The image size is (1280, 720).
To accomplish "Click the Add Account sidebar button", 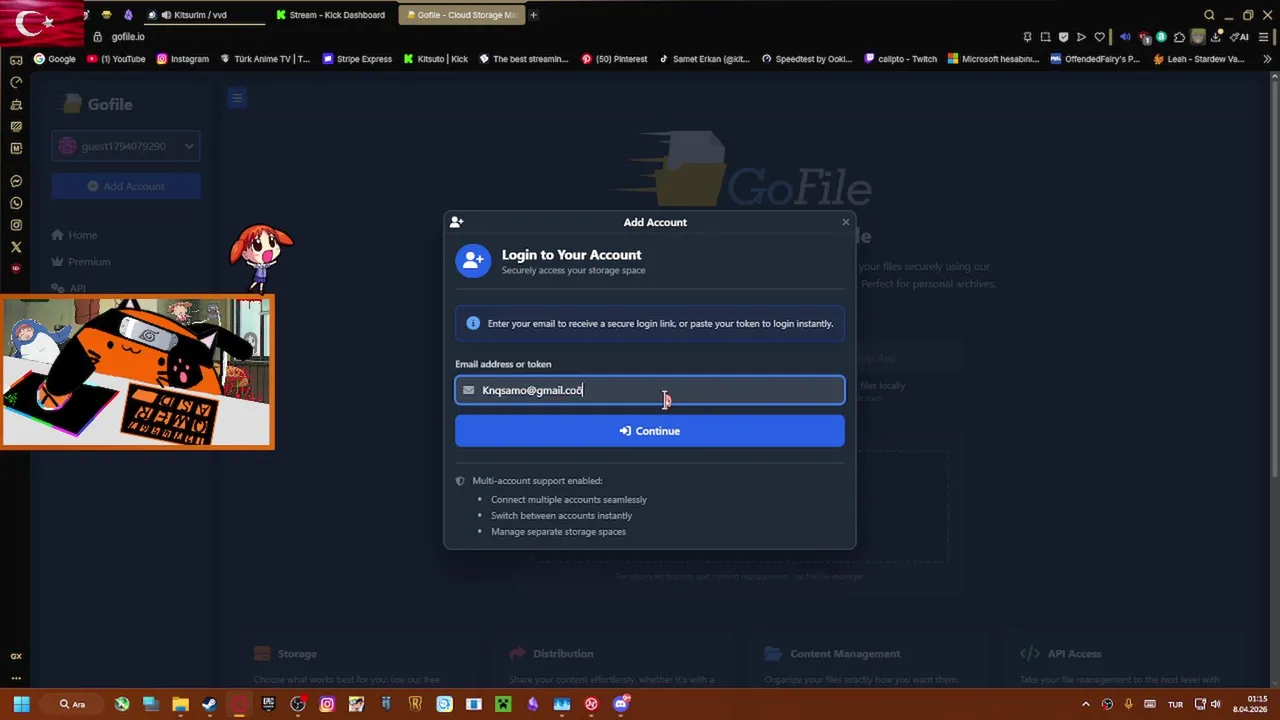I will click(x=126, y=186).
